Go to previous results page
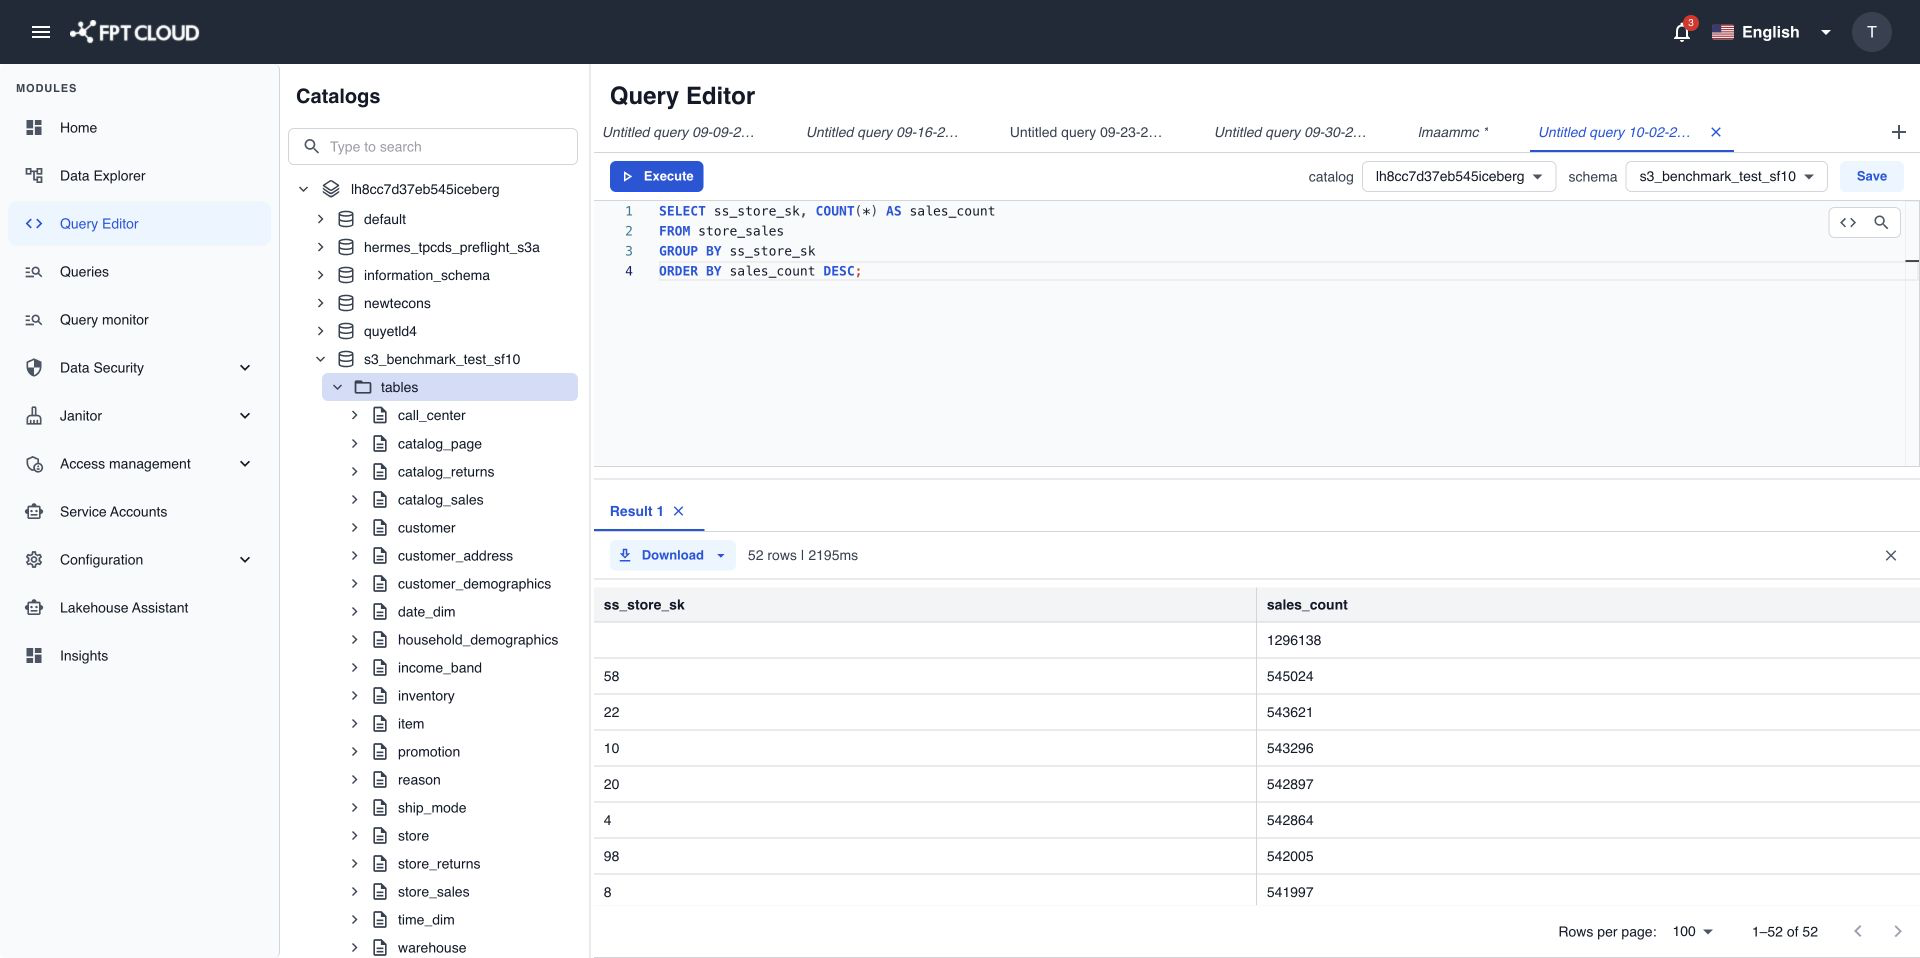 pyautogui.click(x=1857, y=931)
